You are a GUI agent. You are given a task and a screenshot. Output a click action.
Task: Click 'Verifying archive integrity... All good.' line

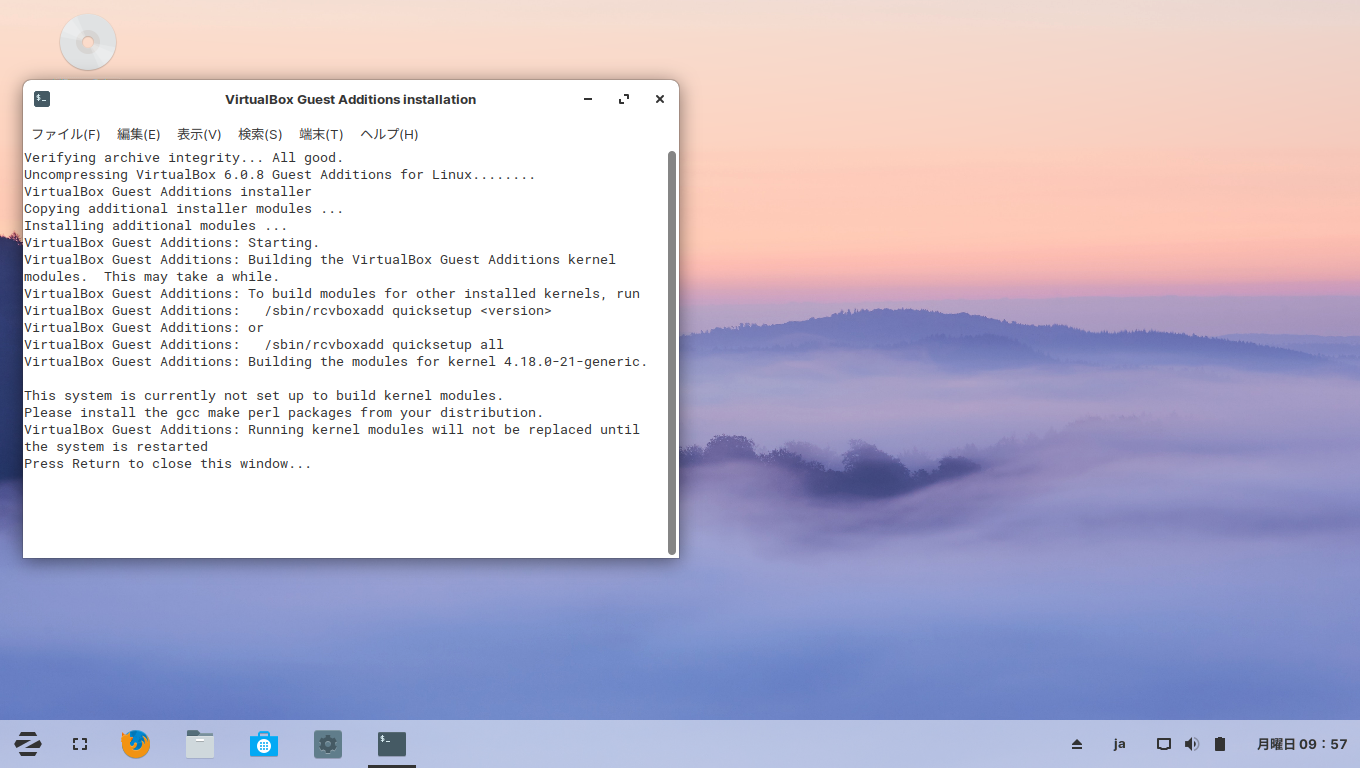(x=184, y=158)
